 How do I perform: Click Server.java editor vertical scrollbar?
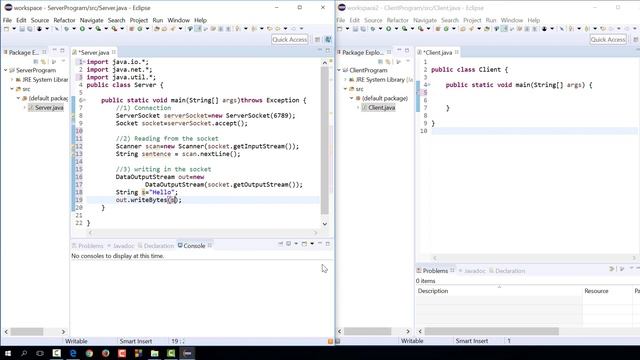pos(325,142)
